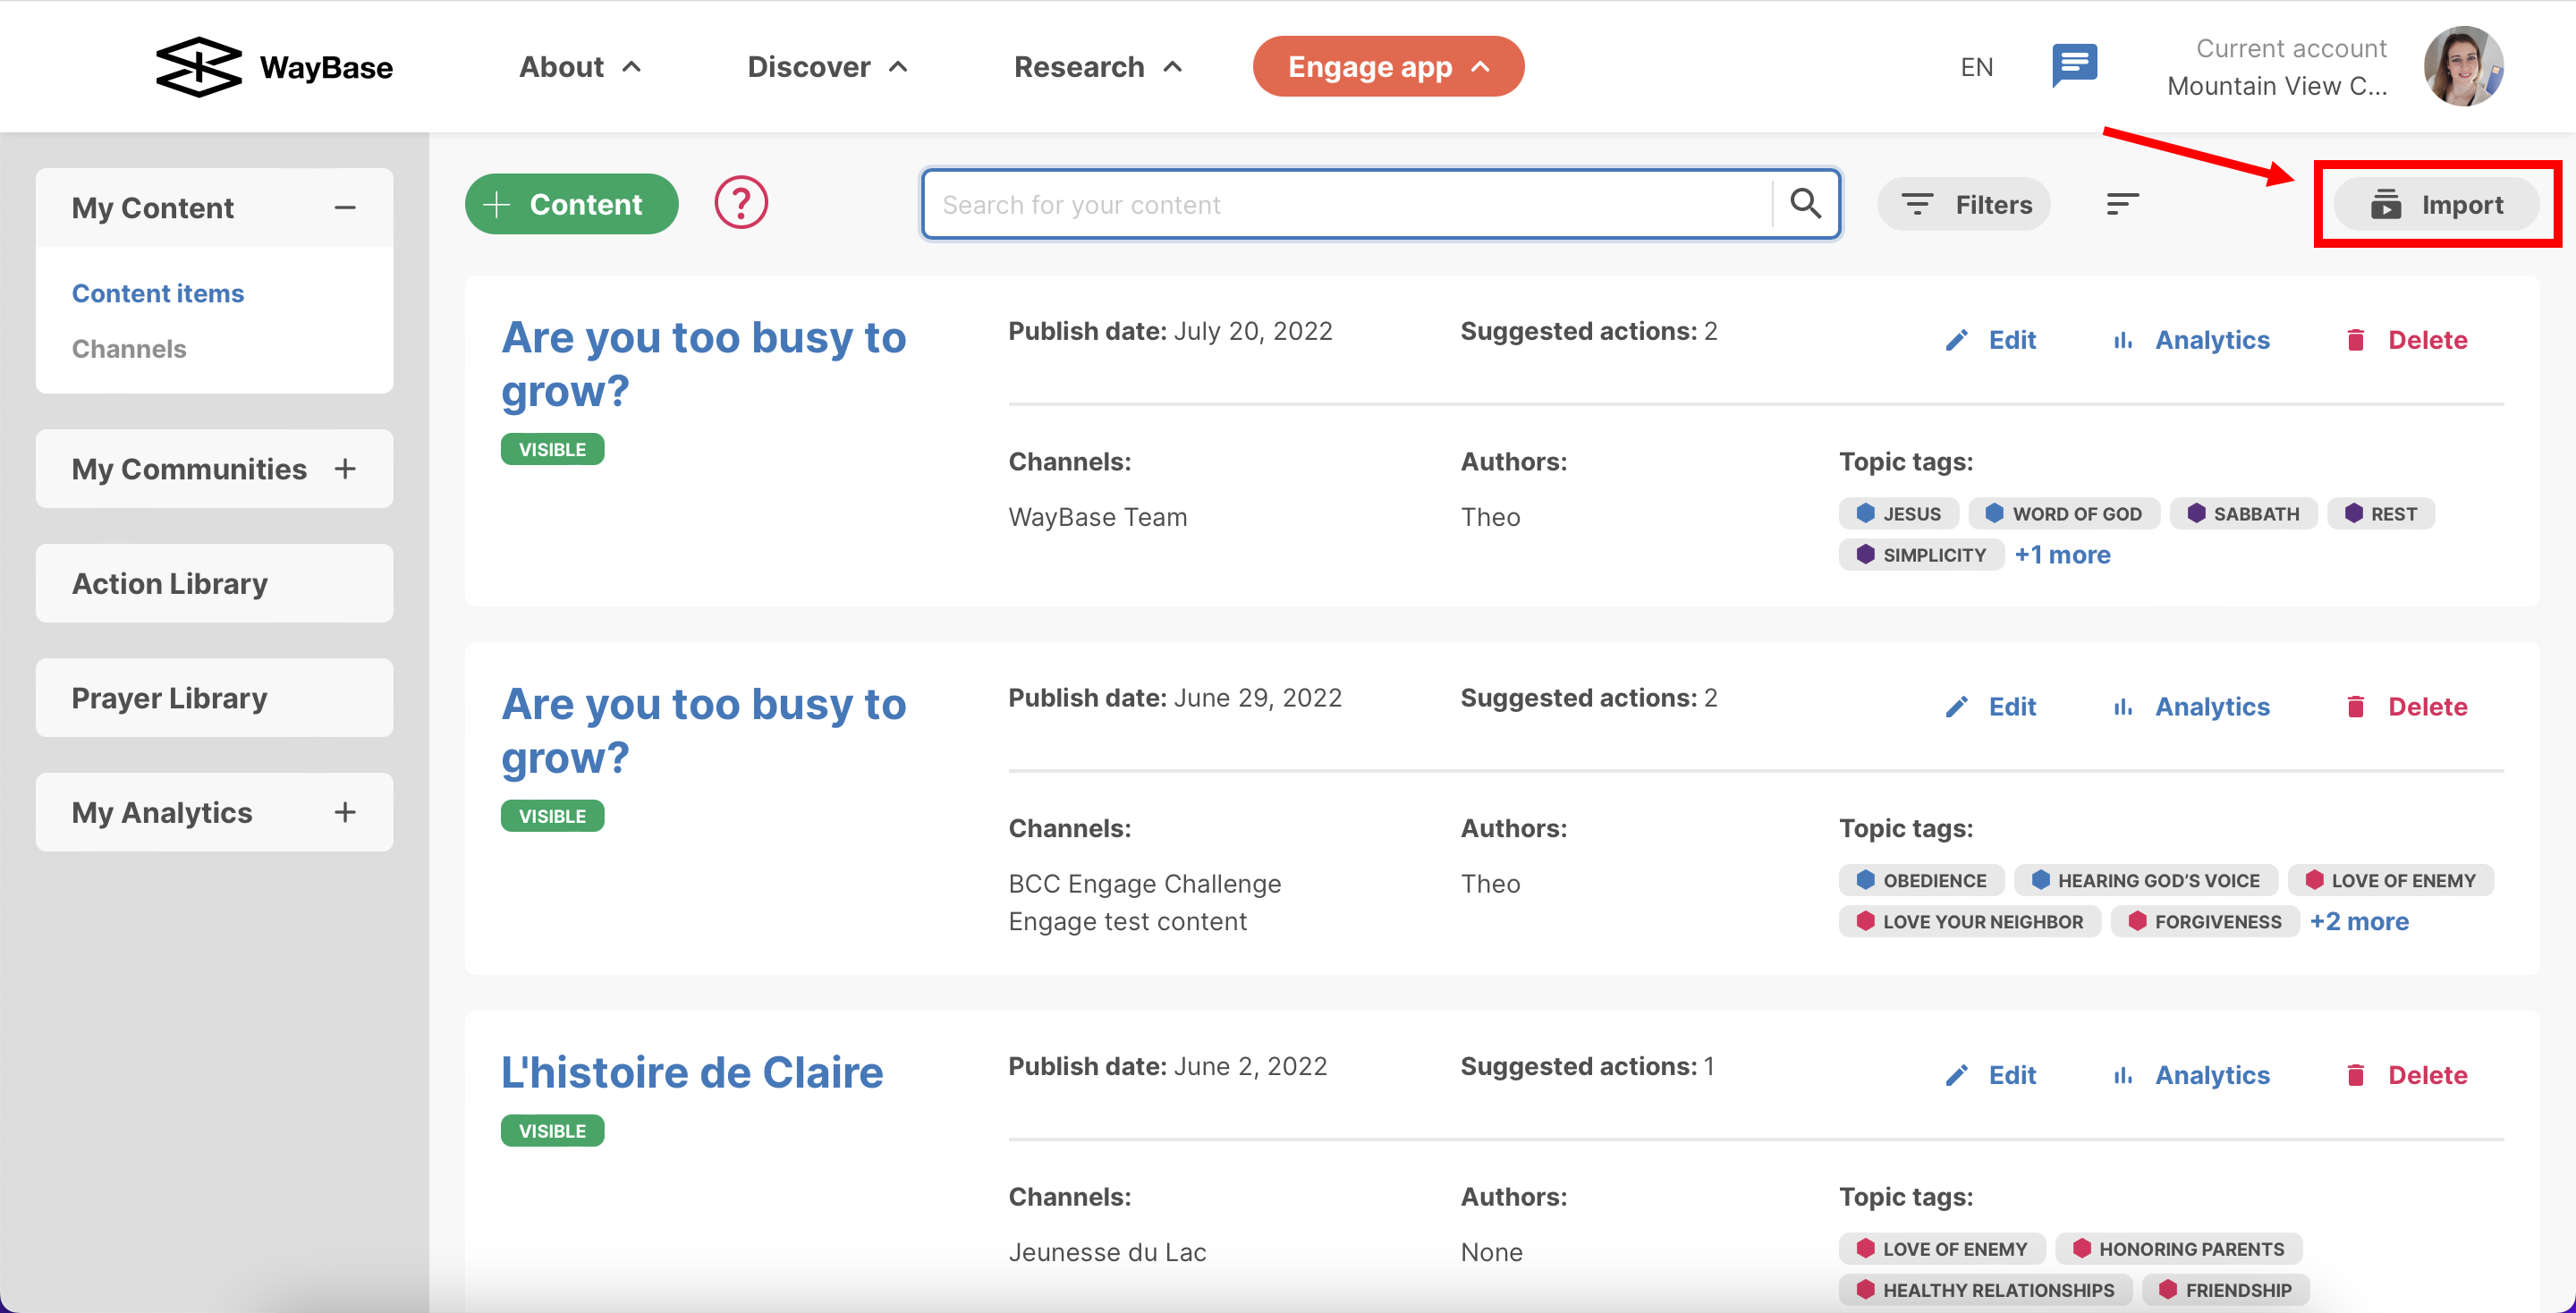2576x1313 pixels.
Task: Delete the July 20, 2022 content item
Action: pyautogui.click(x=2406, y=340)
